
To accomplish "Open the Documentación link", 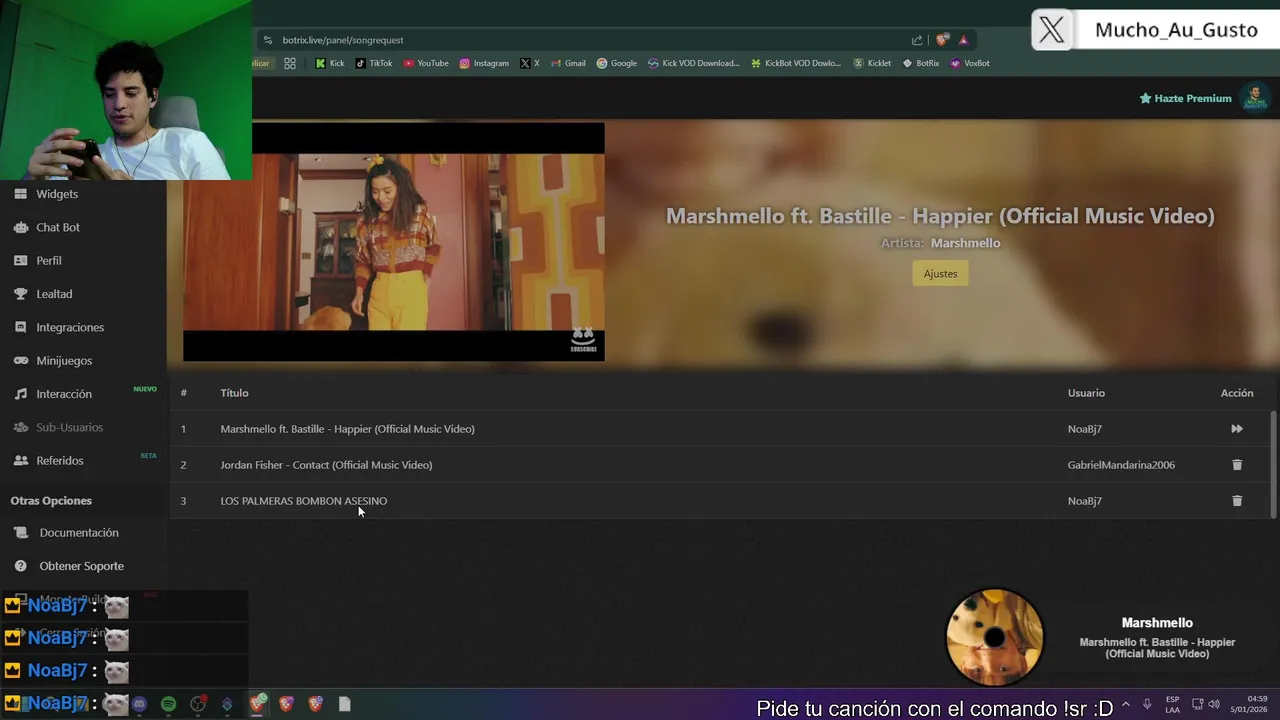I will tap(79, 533).
